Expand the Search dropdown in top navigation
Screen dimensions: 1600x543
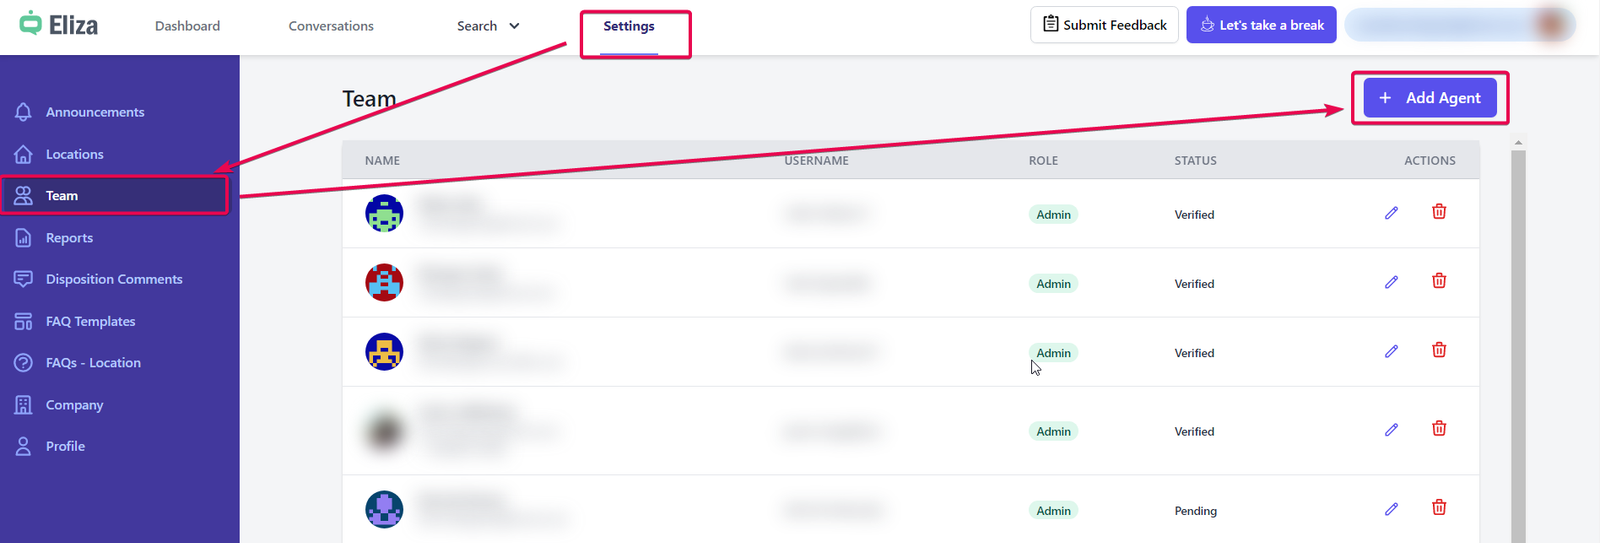click(x=488, y=26)
